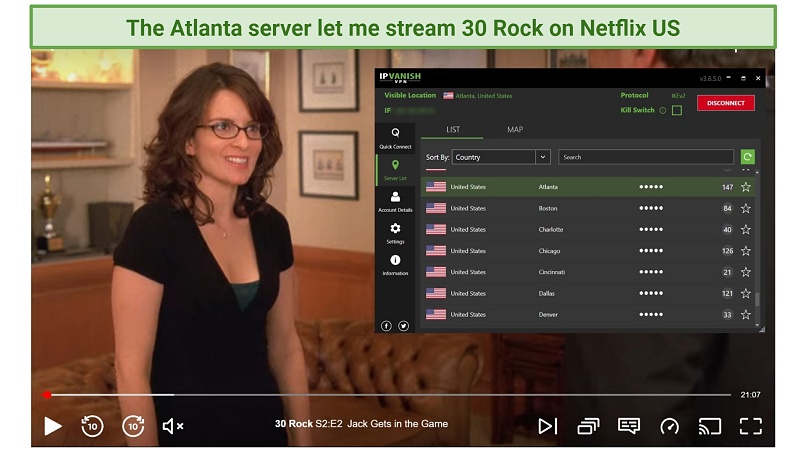Favorite the Boston server star
The width and height of the screenshot is (806, 453).
(x=746, y=208)
